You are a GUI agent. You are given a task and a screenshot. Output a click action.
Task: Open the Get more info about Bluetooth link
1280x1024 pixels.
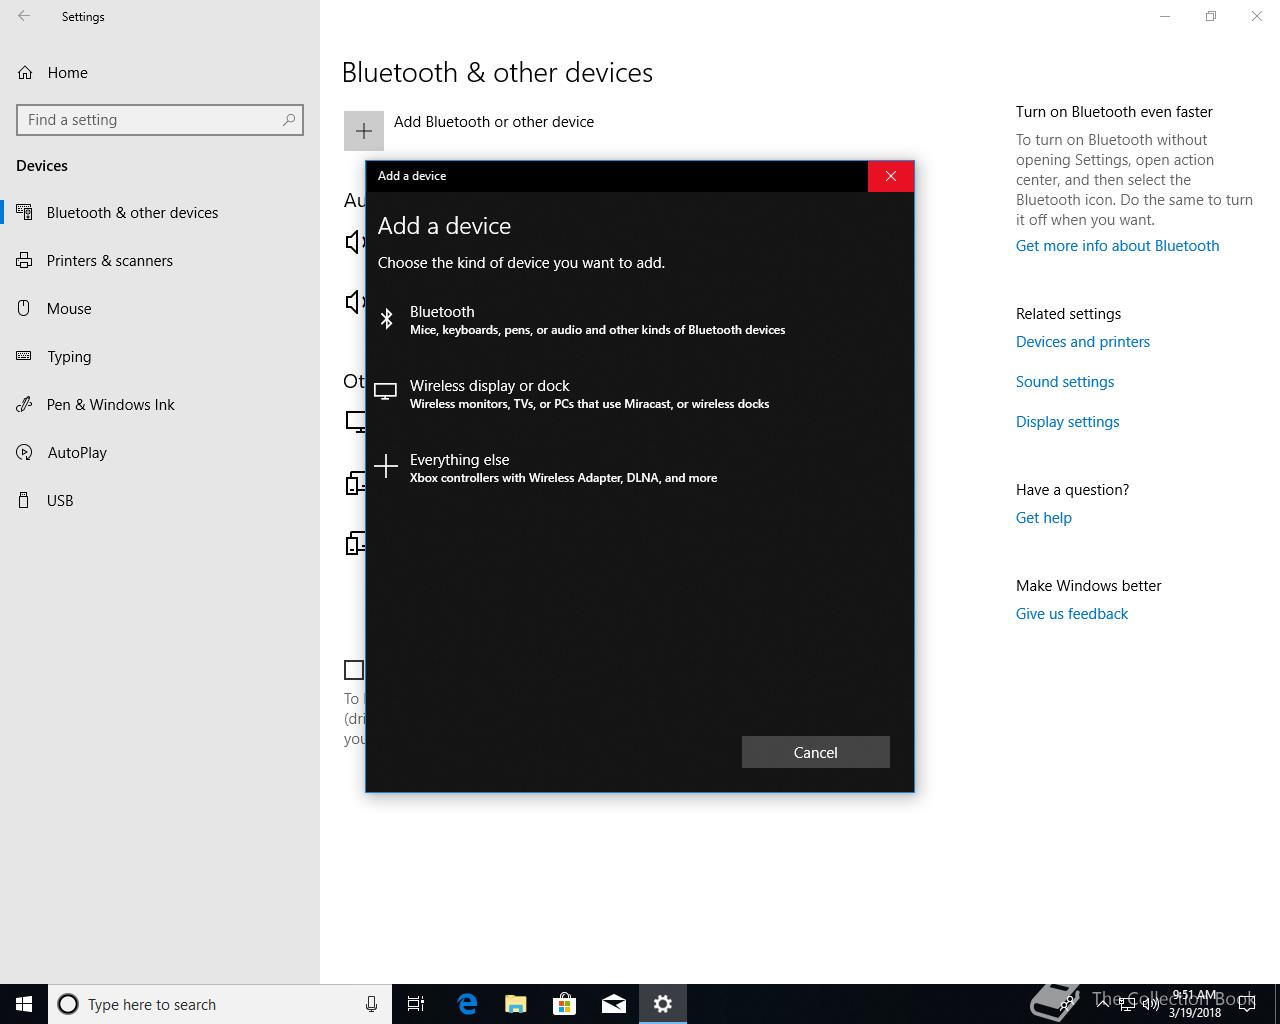[x=1117, y=246]
